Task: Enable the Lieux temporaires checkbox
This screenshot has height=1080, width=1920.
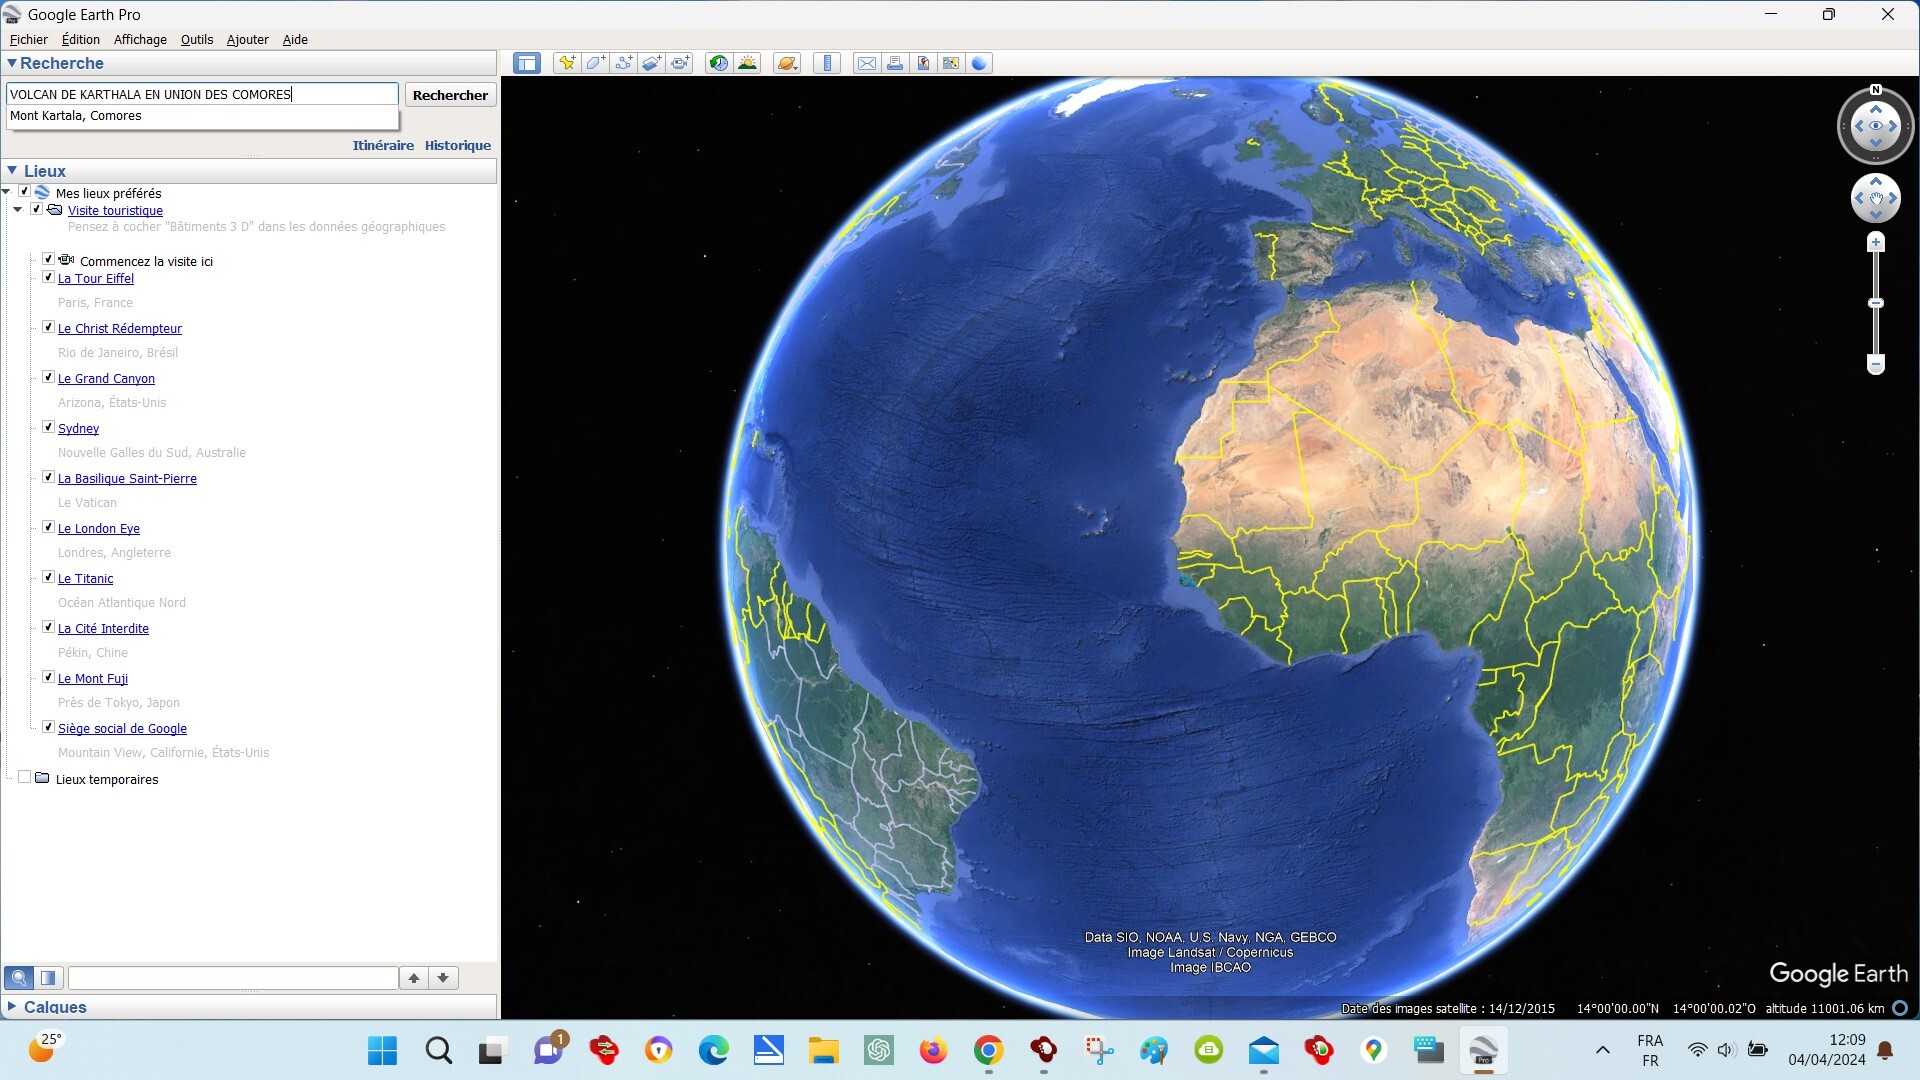Action: tap(25, 777)
